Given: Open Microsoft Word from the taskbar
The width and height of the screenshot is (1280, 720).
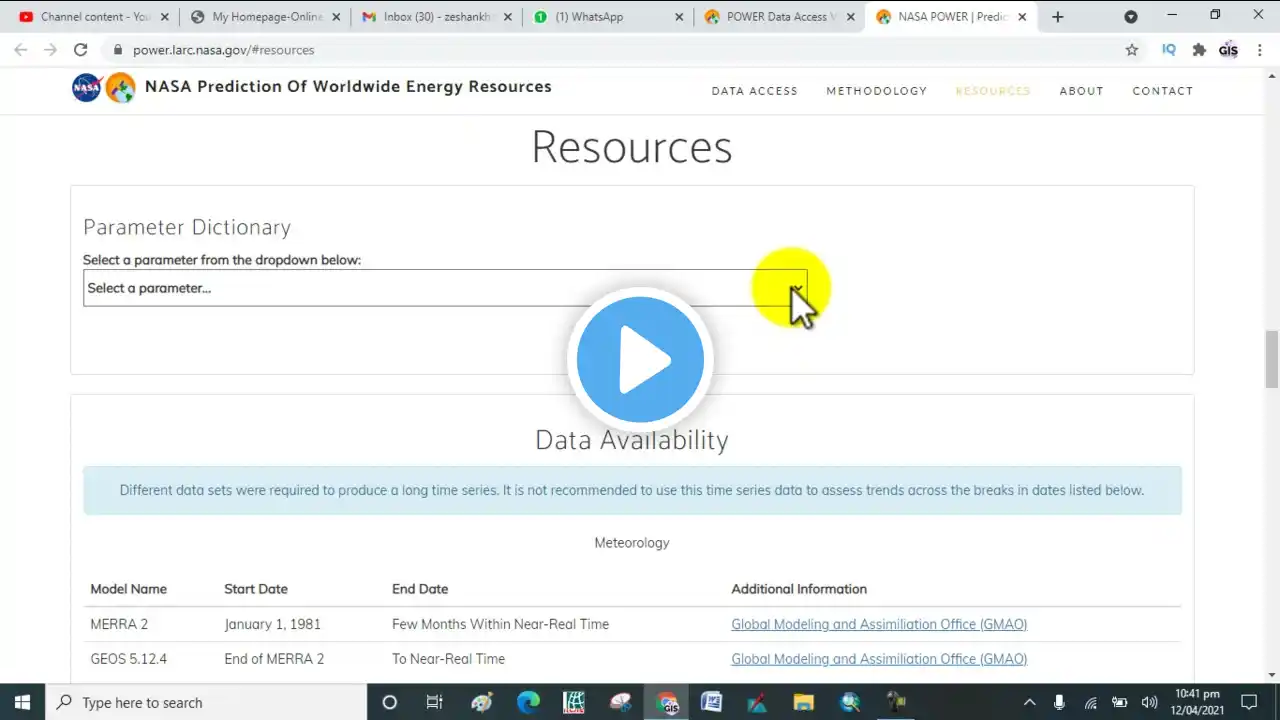Looking at the screenshot, I should (x=711, y=702).
